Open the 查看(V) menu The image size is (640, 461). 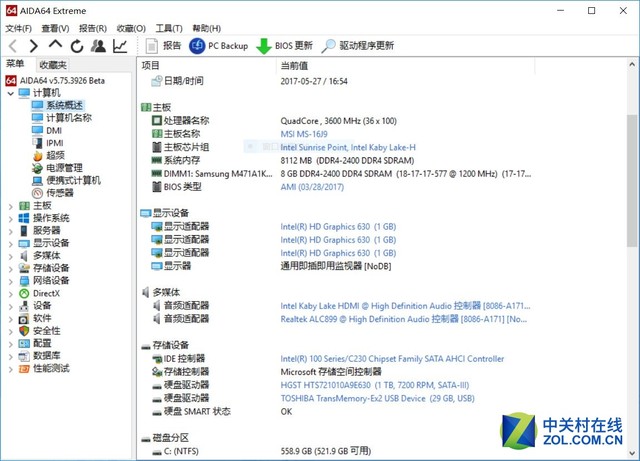(x=55, y=28)
